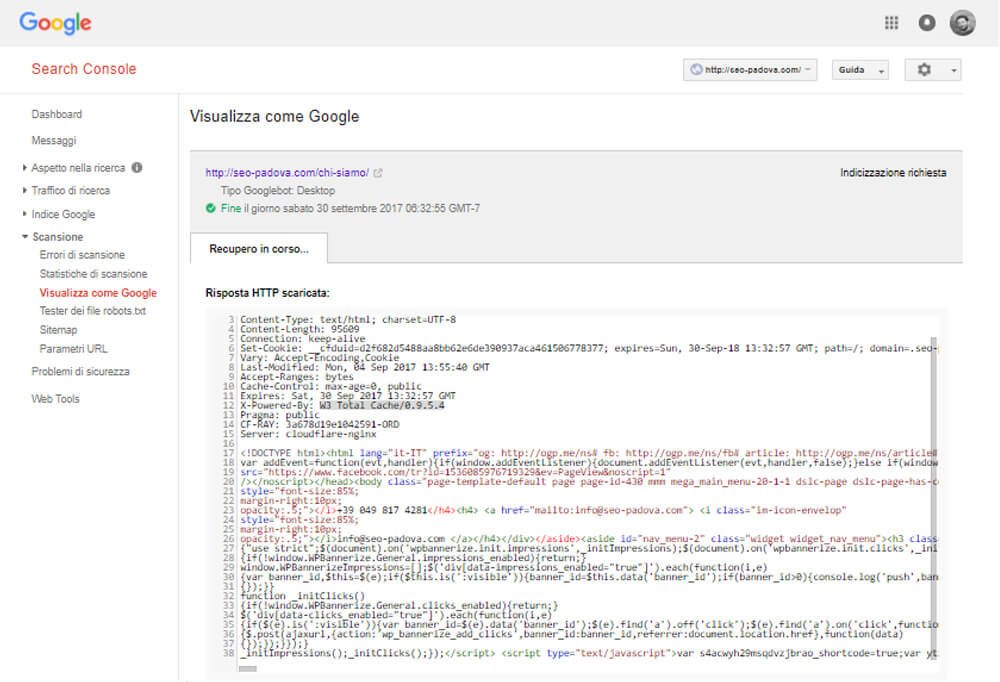Viewport: 1000px width, 682px height.
Task: Click the 'Vary: Accept-Encoding,Cookie' line
Action: tap(320, 358)
